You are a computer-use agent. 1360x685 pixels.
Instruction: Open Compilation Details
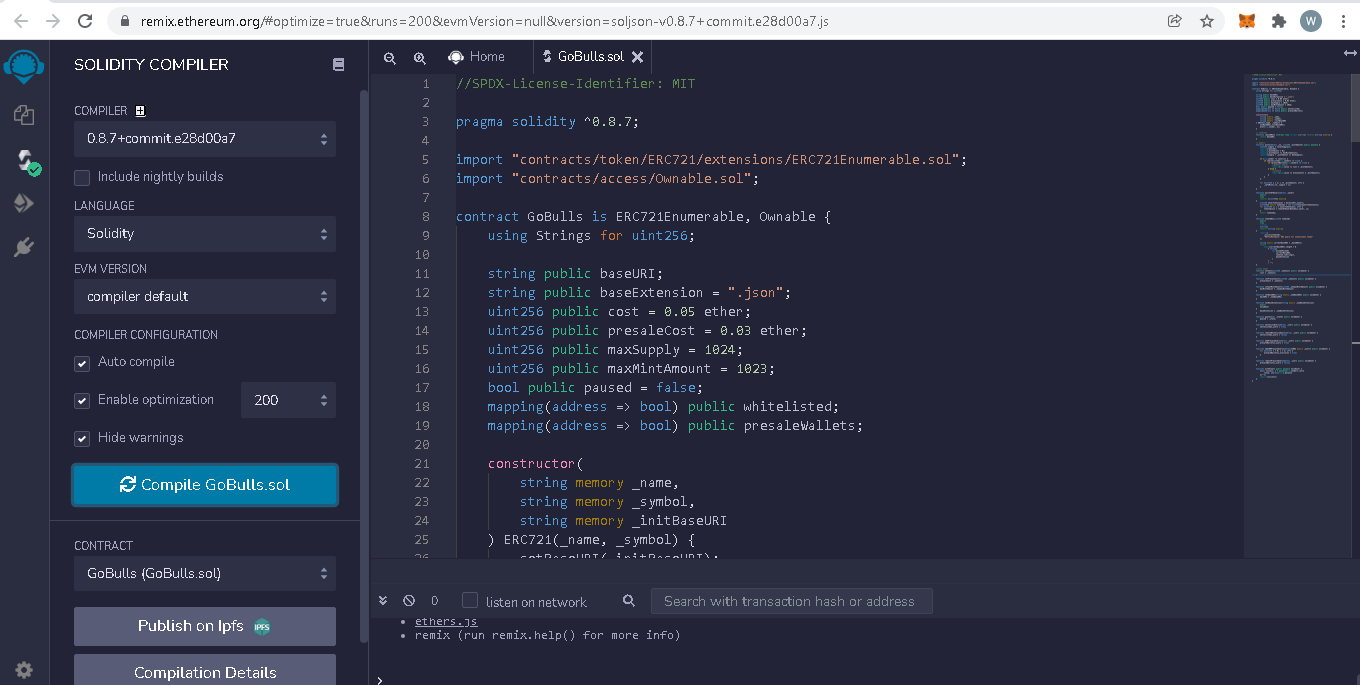coord(205,671)
